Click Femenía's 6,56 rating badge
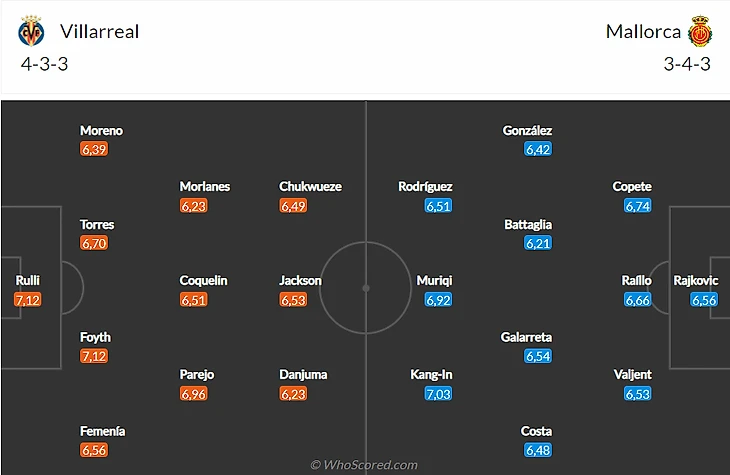This screenshot has width=730, height=475. click(x=95, y=450)
